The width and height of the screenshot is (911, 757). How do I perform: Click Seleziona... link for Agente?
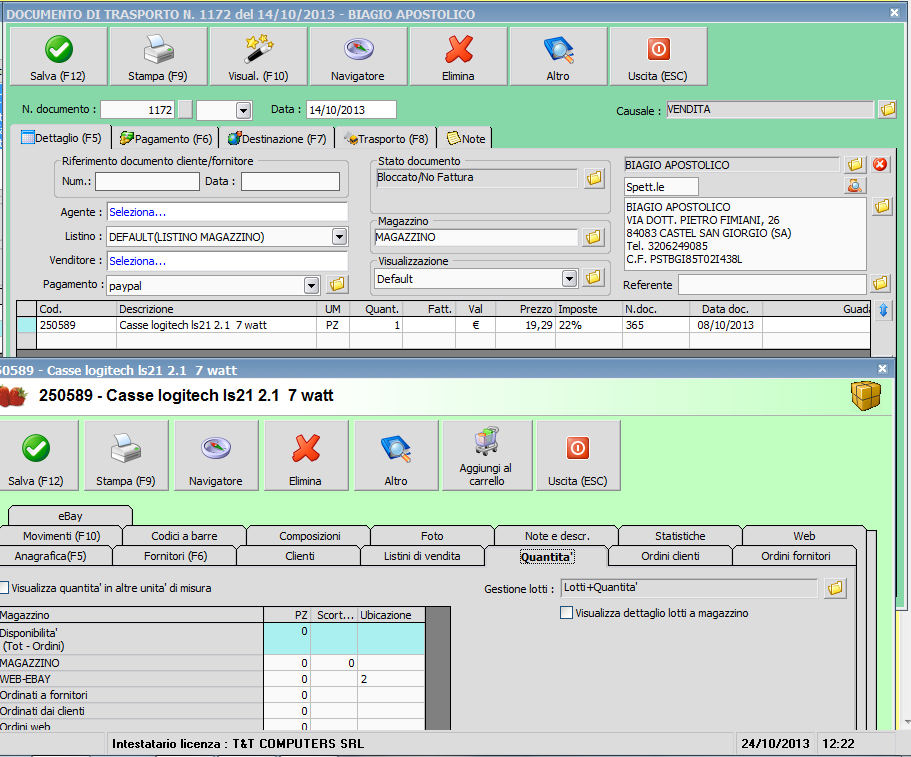coord(138,212)
